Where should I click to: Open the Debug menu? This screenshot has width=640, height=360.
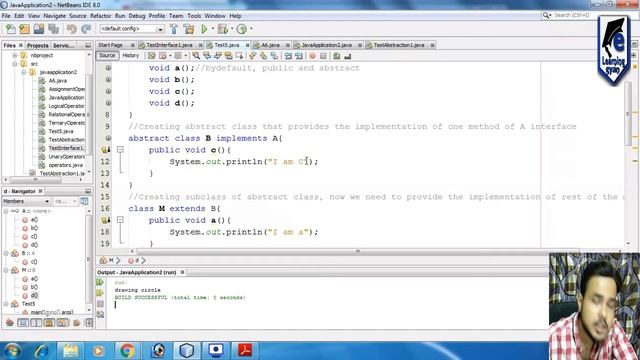click(137, 16)
